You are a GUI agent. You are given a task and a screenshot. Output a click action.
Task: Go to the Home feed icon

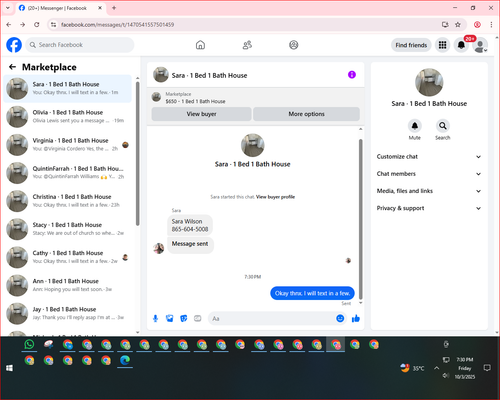(200, 45)
